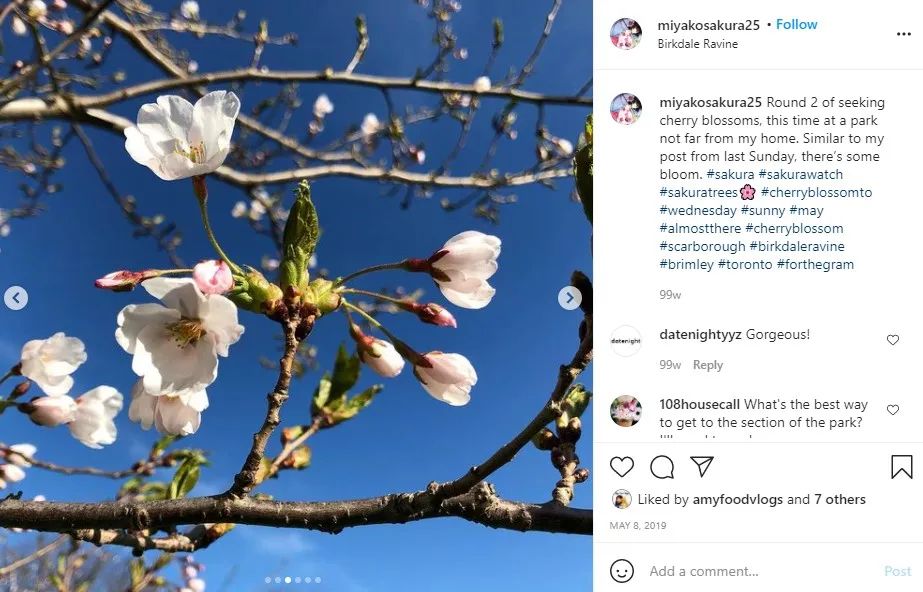Open the Birkdale Ravine location link
923x592 pixels.
click(x=698, y=44)
